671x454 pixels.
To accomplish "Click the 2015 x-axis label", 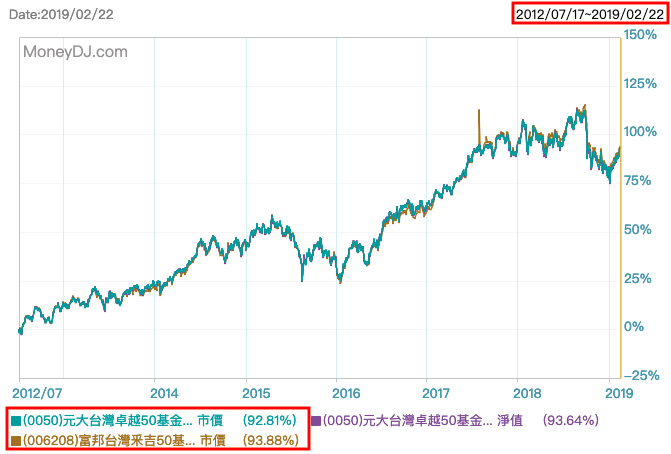I will pos(256,393).
